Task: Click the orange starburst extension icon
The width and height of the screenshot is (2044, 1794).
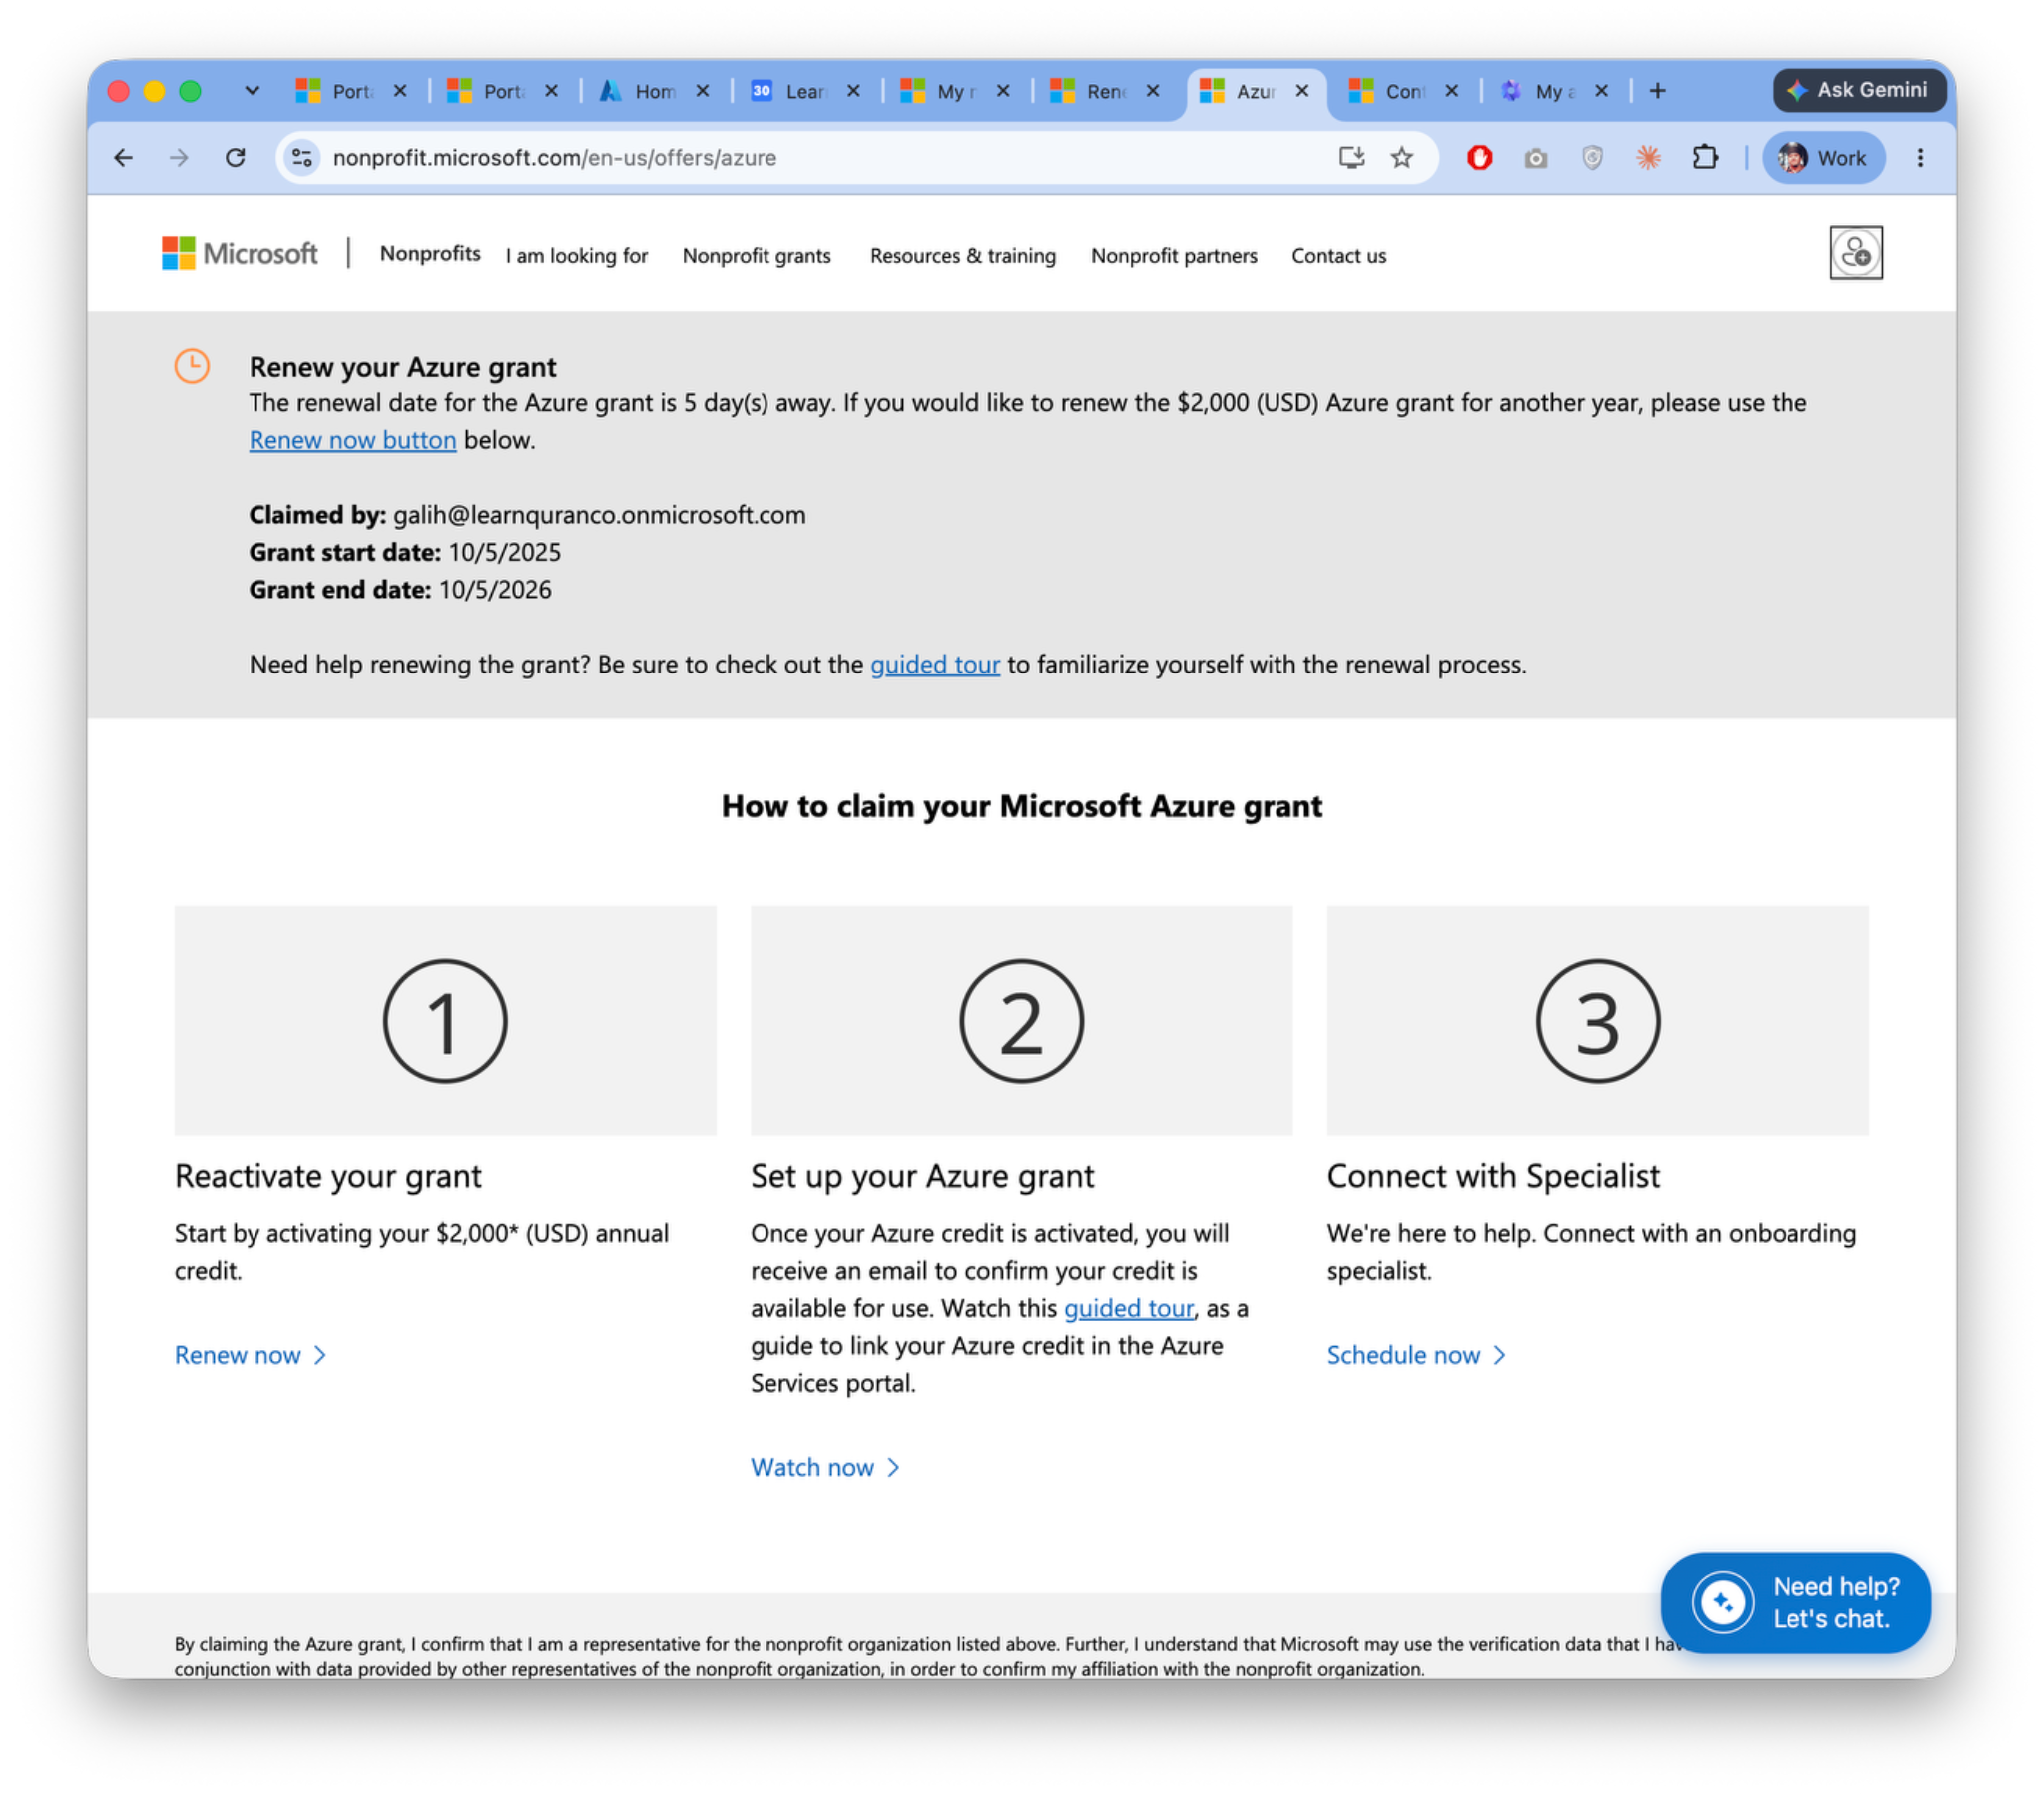Action: (x=1647, y=157)
